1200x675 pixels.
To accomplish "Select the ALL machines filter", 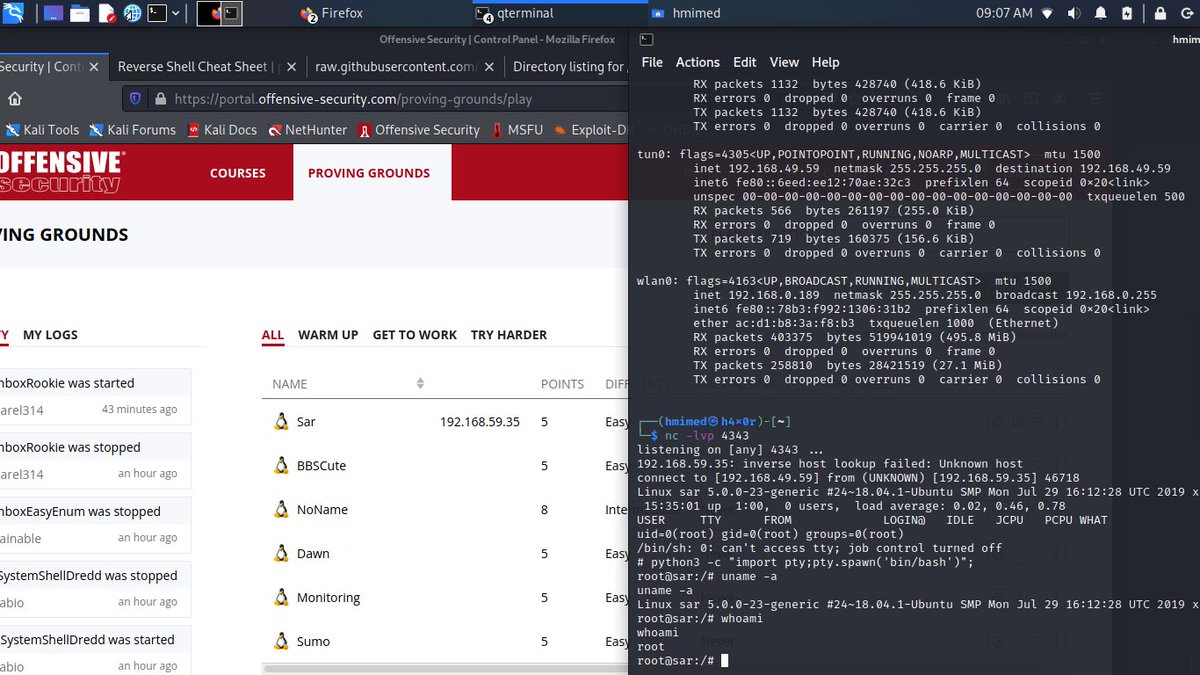I will pos(273,335).
